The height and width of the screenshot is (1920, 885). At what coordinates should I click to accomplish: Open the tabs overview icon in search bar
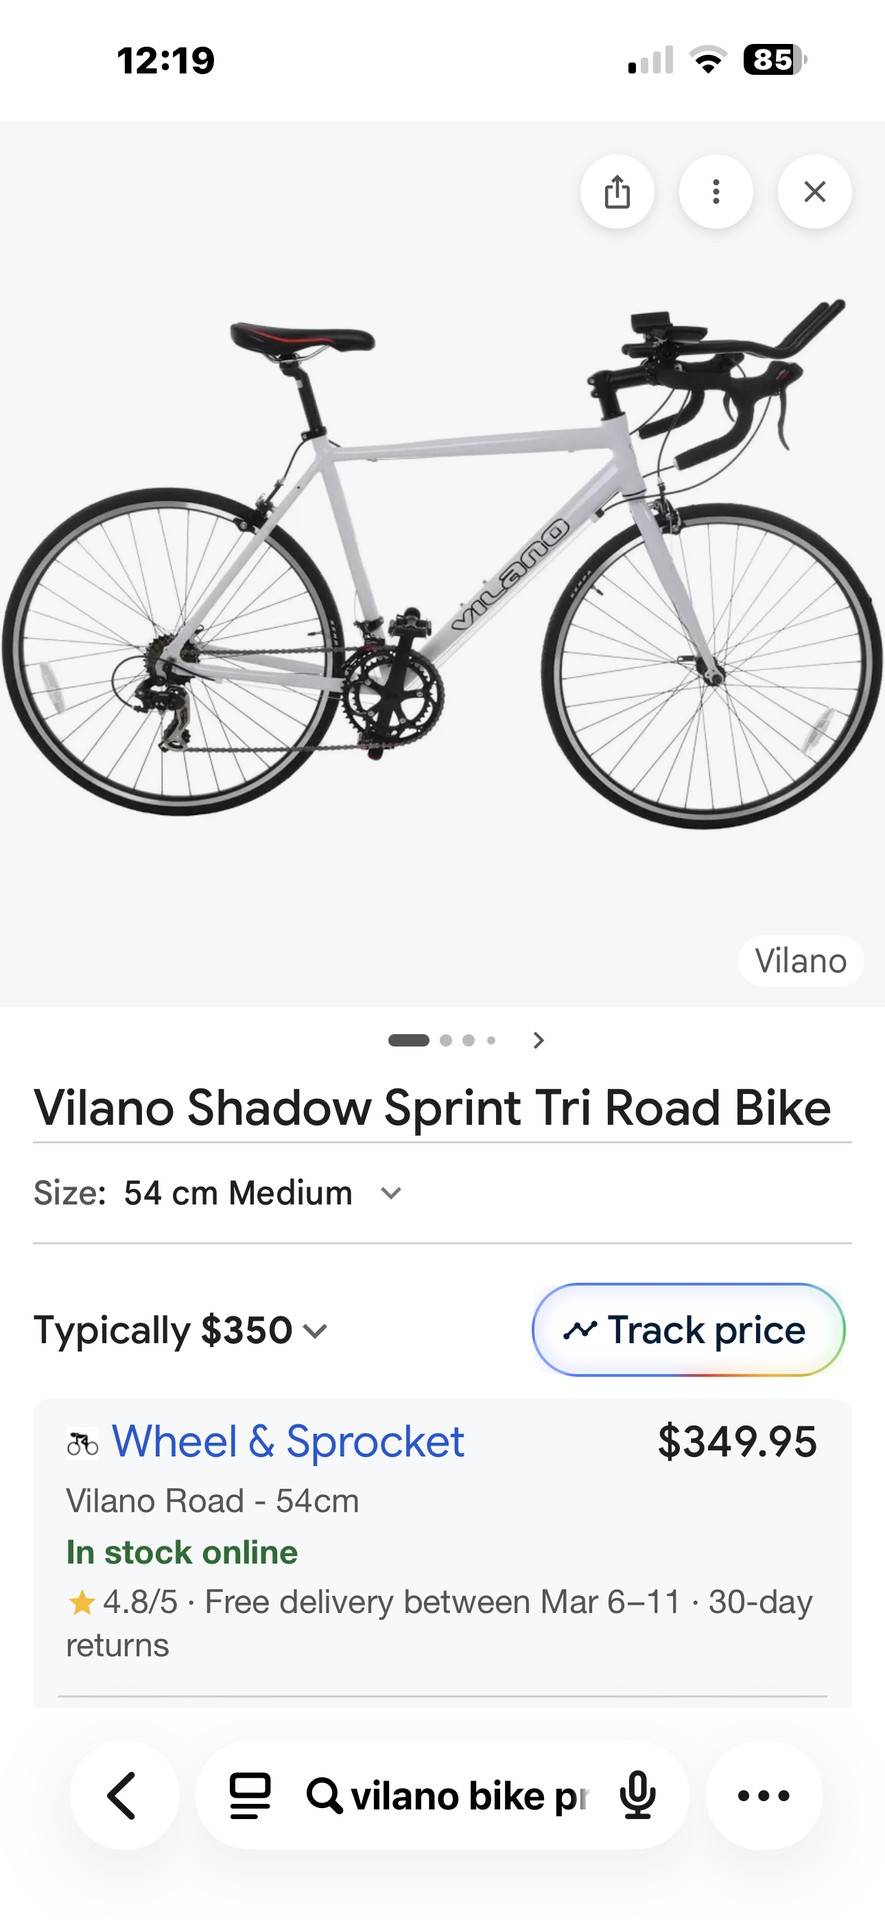click(250, 1795)
